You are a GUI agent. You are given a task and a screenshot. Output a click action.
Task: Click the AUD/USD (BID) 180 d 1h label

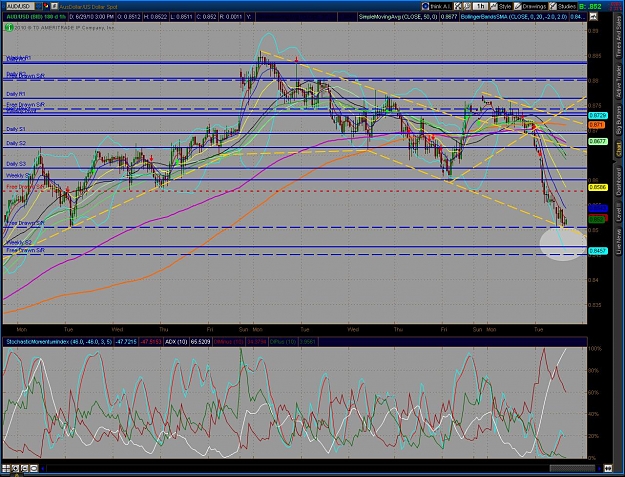click(x=36, y=17)
